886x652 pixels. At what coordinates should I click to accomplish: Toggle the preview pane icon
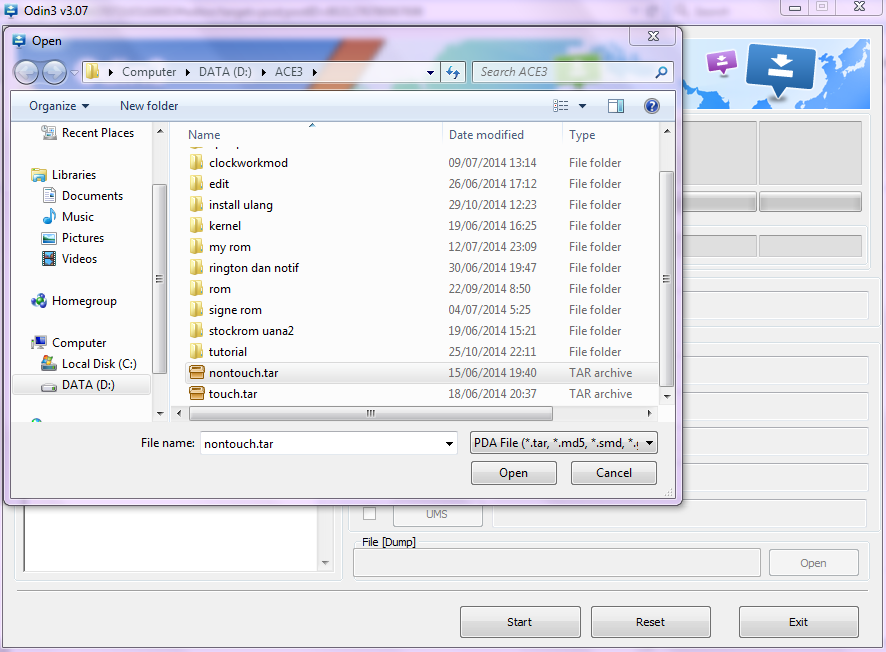click(x=616, y=106)
